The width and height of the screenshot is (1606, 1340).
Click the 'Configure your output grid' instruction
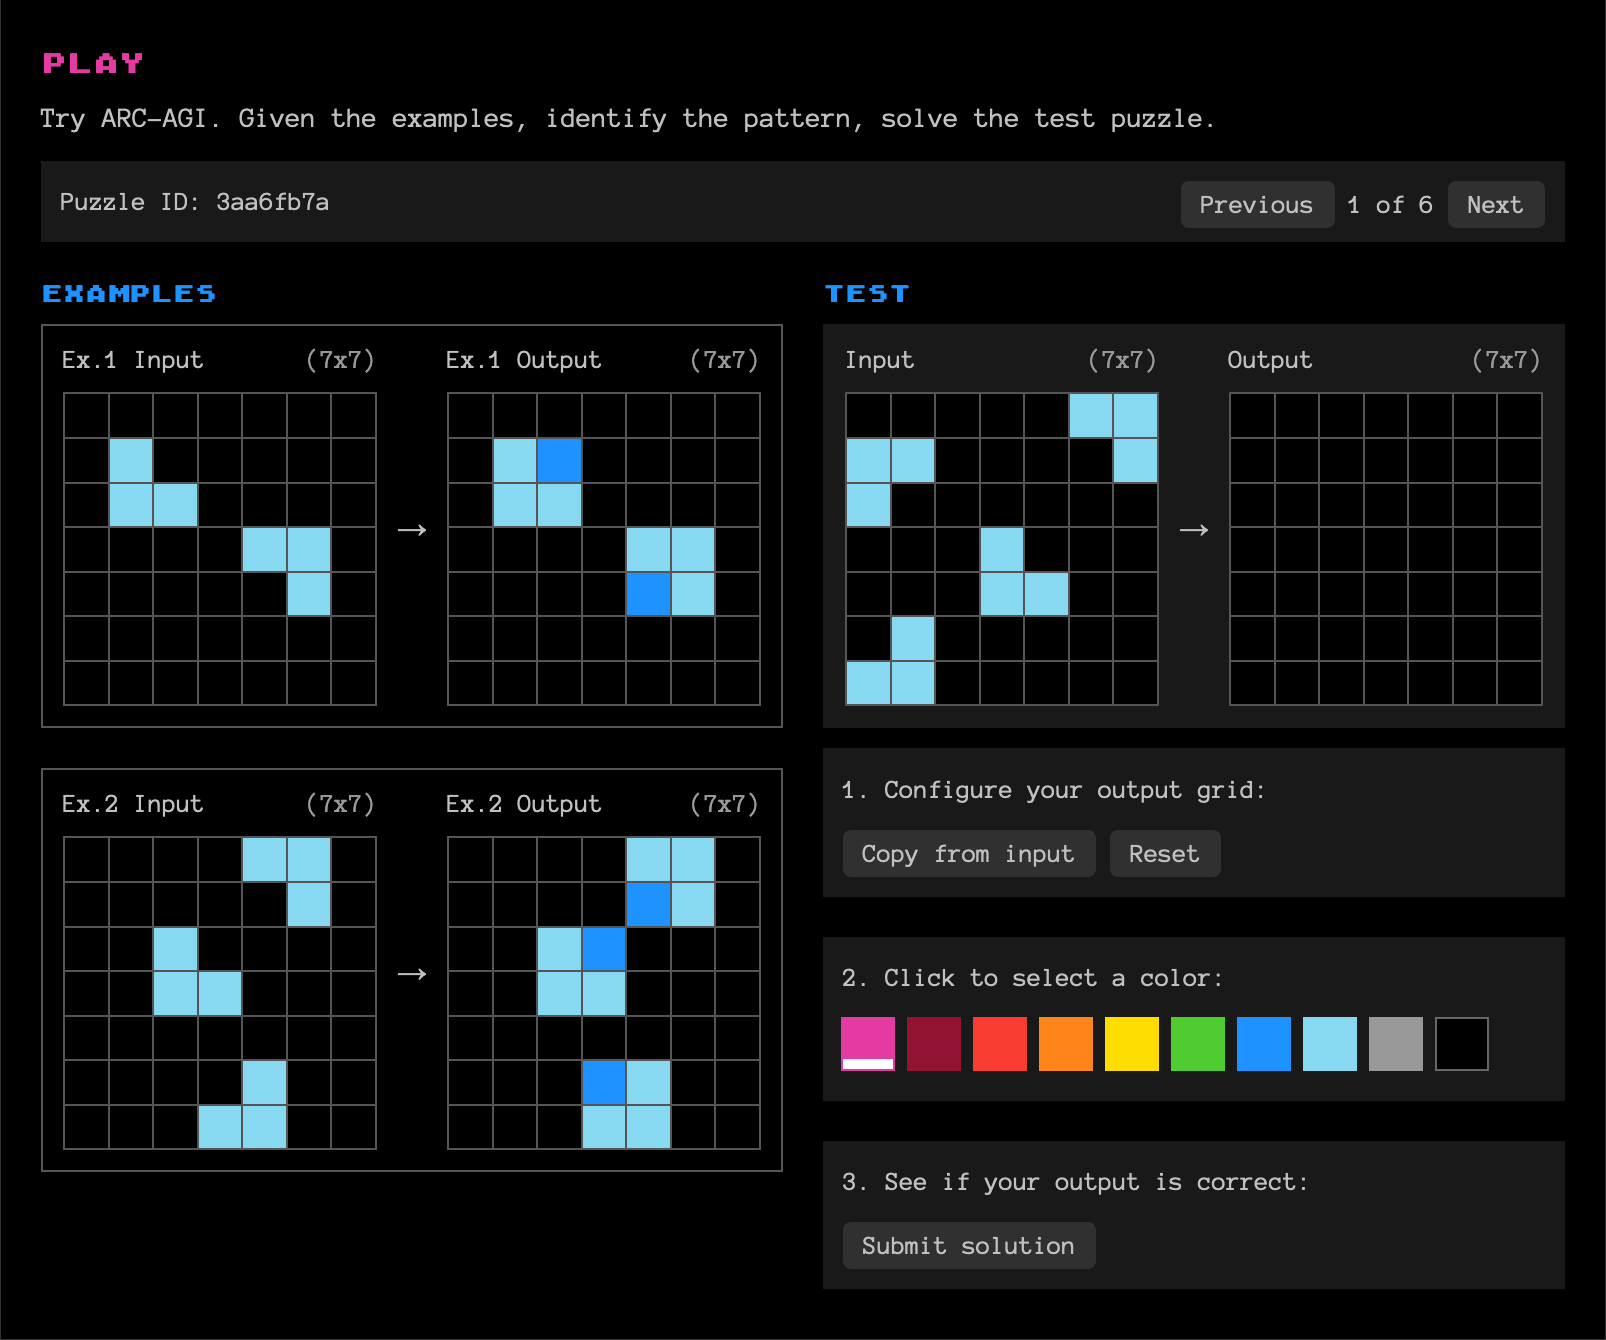(x=1054, y=790)
